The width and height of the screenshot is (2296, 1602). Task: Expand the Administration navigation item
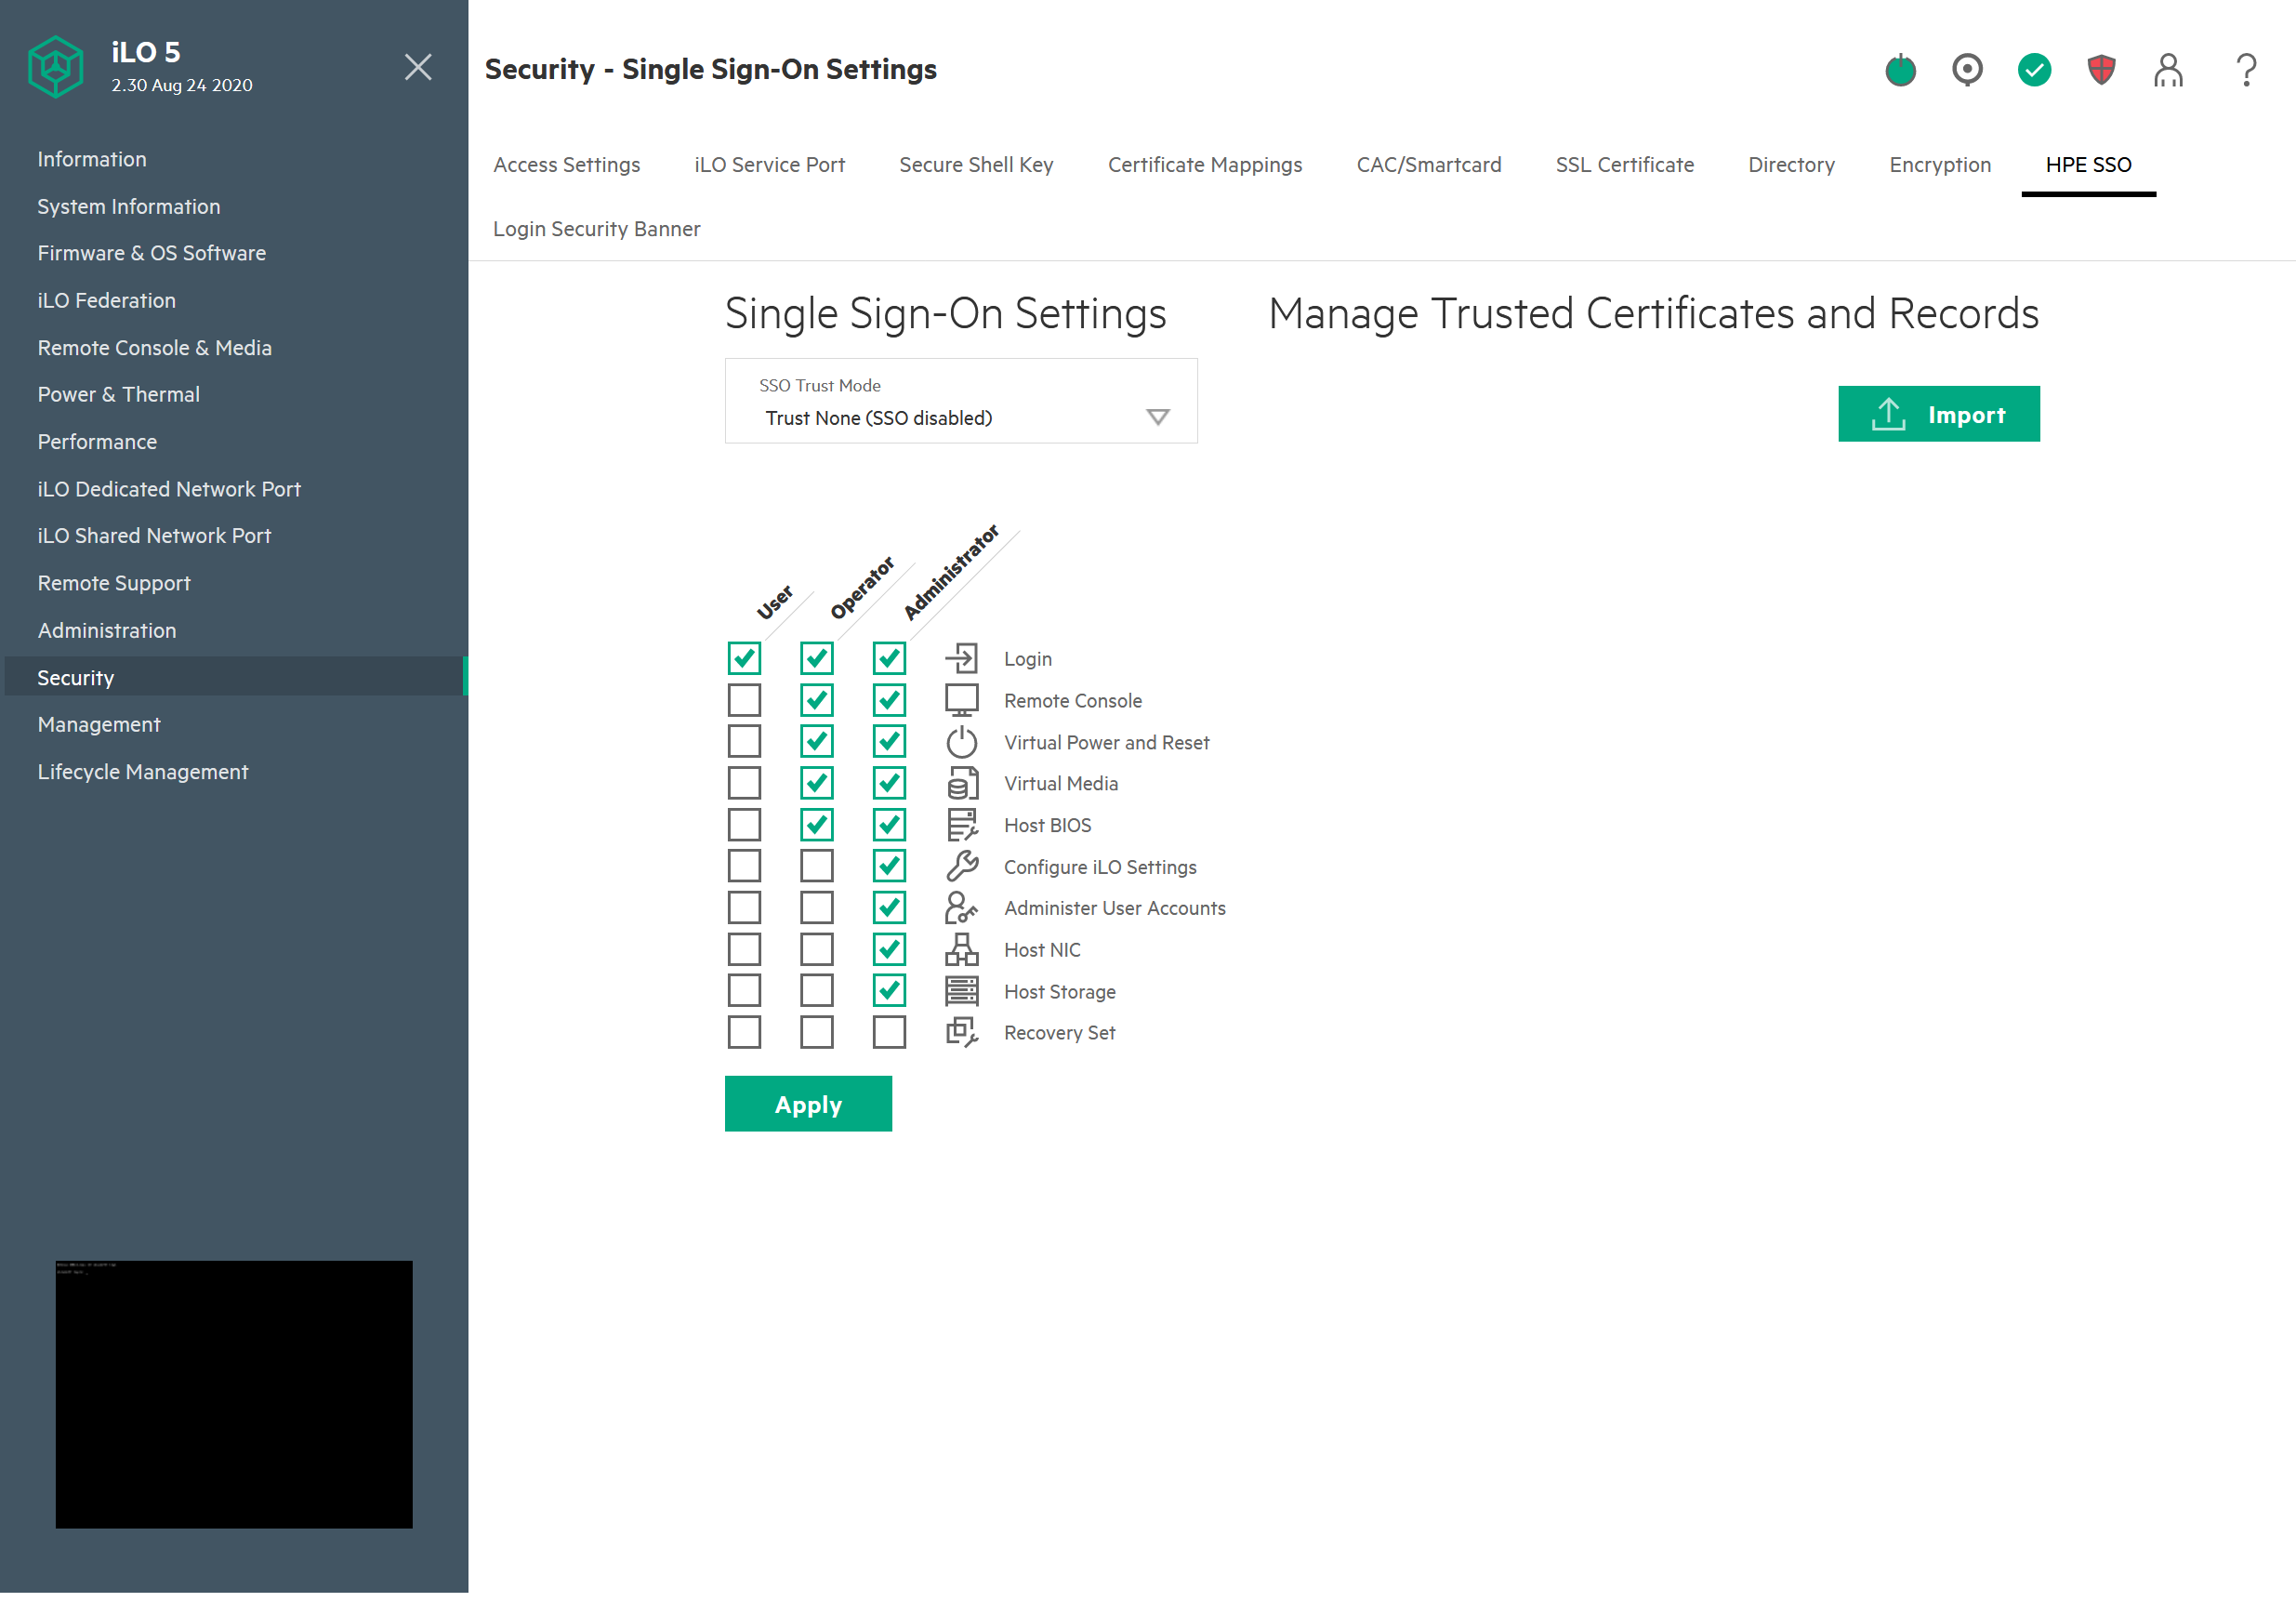click(107, 630)
